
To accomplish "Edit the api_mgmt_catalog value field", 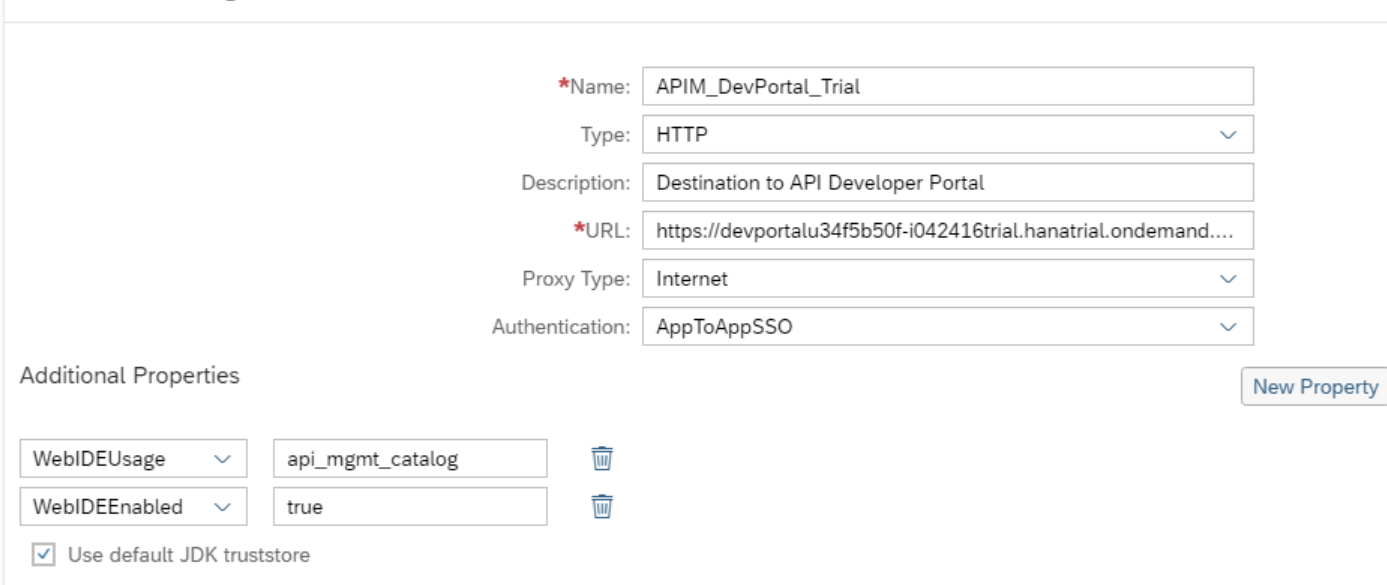I will click(x=410, y=458).
